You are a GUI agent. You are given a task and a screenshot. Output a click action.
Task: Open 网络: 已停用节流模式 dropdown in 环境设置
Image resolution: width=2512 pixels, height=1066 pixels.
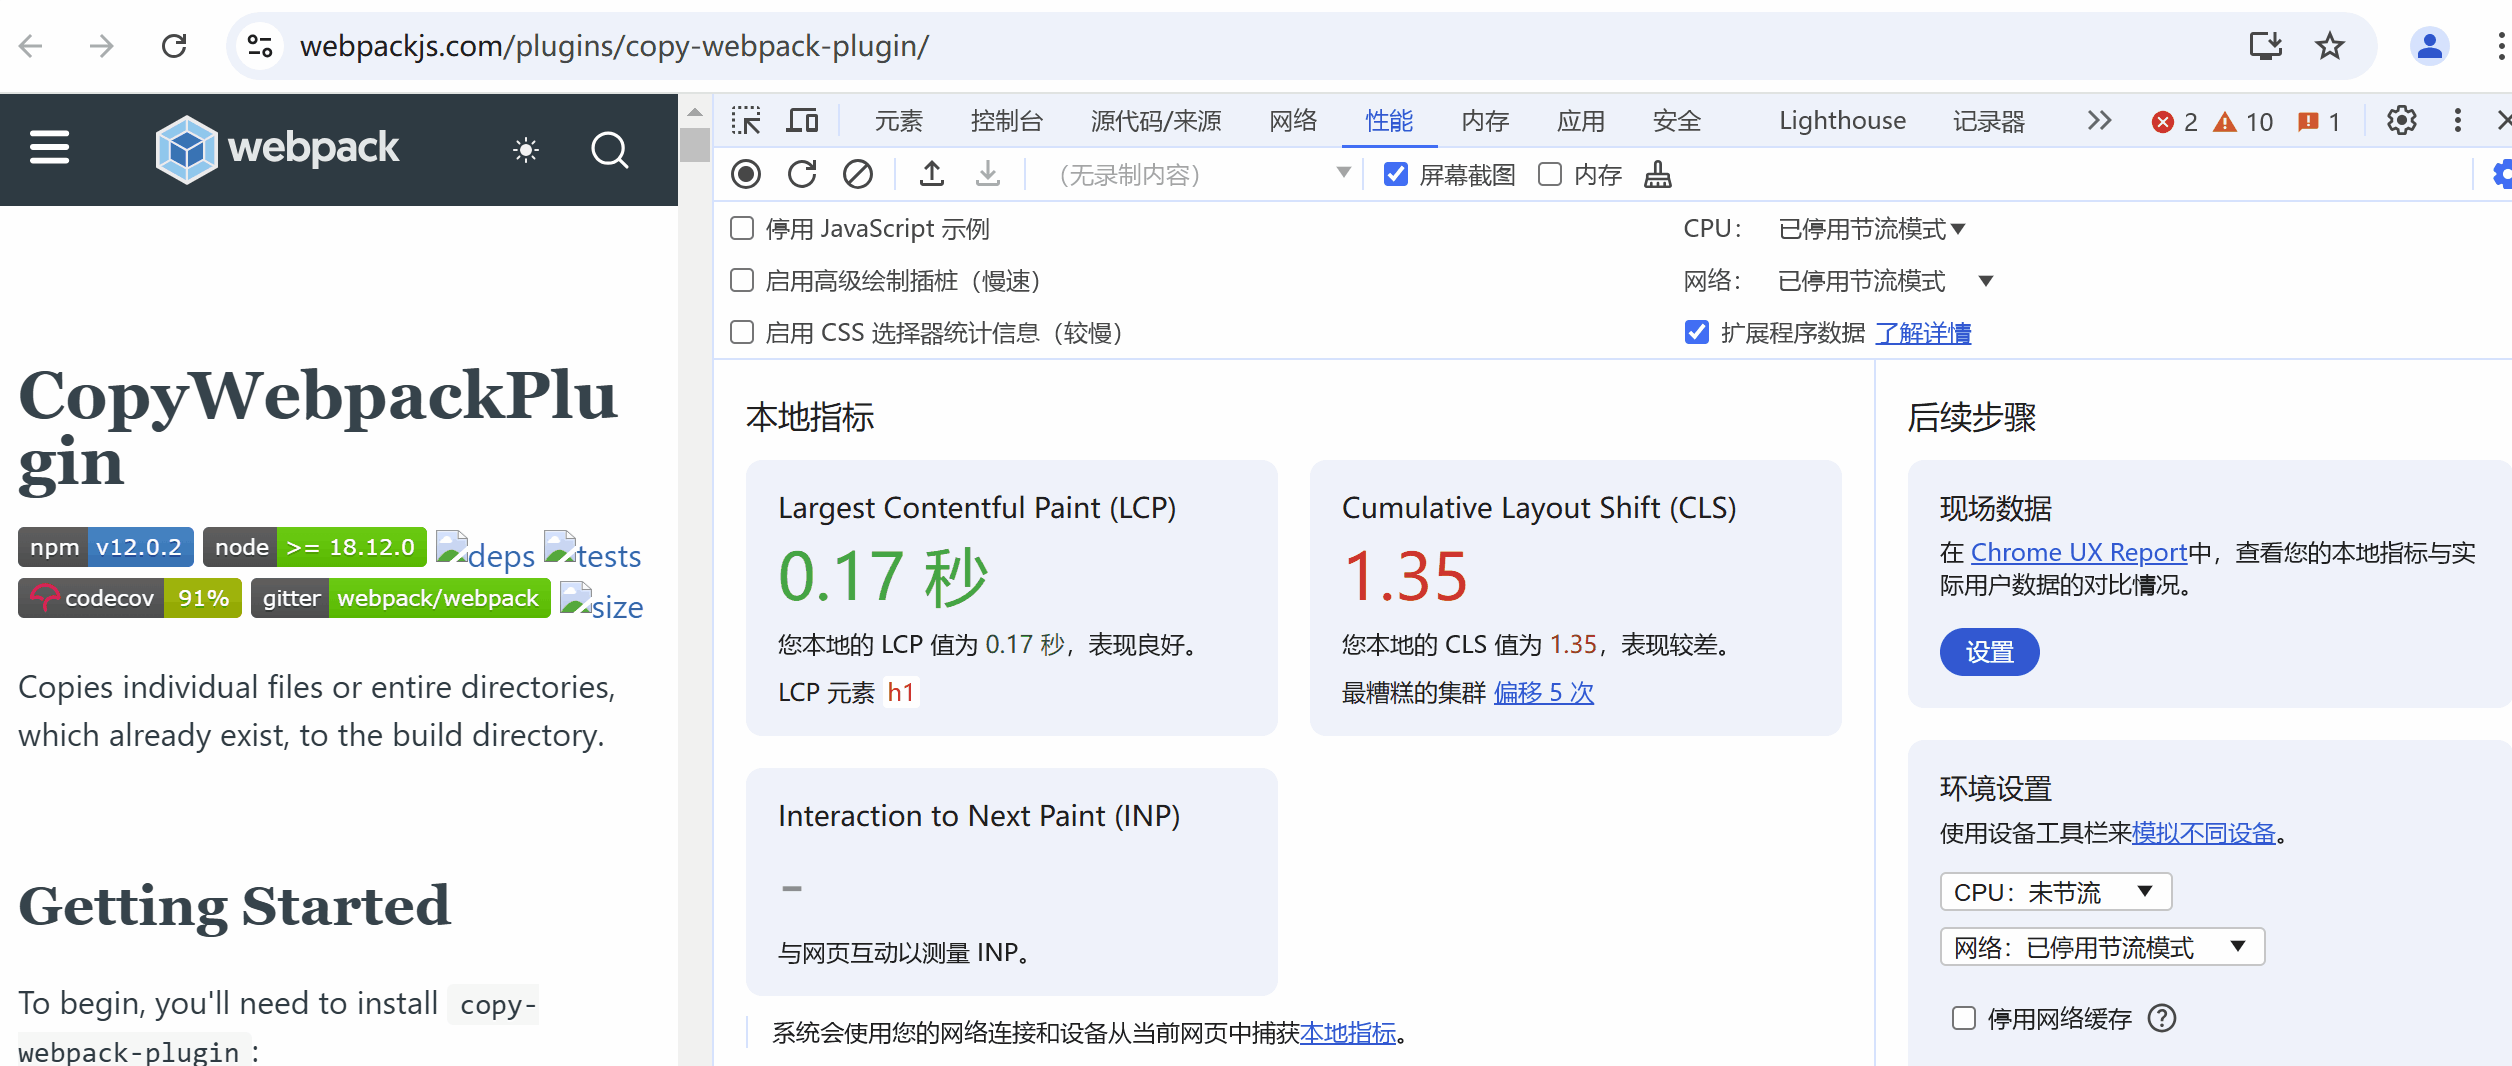pos(2102,947)
